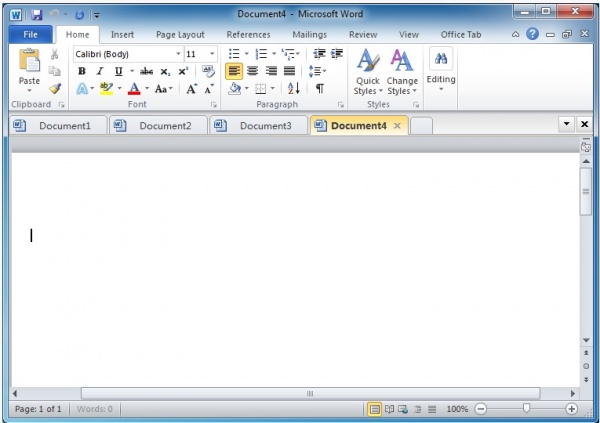Open Line Spacing options
This screenshot has height=423, width=600.
coord(317,71)
